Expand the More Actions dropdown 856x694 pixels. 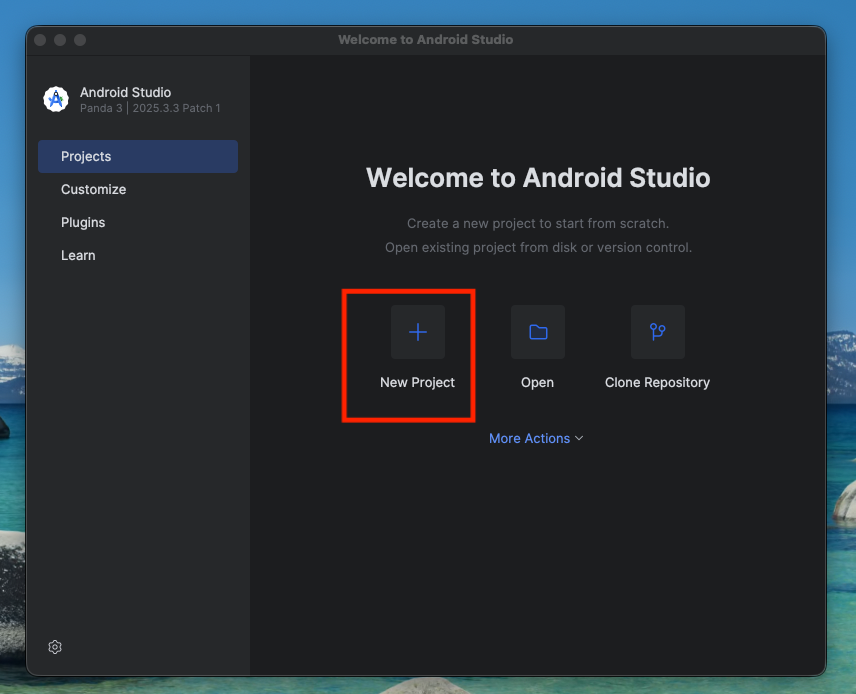[536, 438]
